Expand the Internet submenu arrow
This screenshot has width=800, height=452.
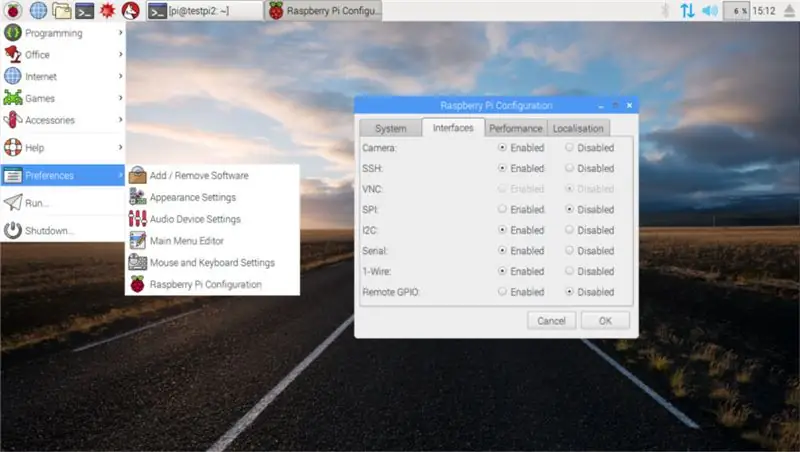coord(120,76)
